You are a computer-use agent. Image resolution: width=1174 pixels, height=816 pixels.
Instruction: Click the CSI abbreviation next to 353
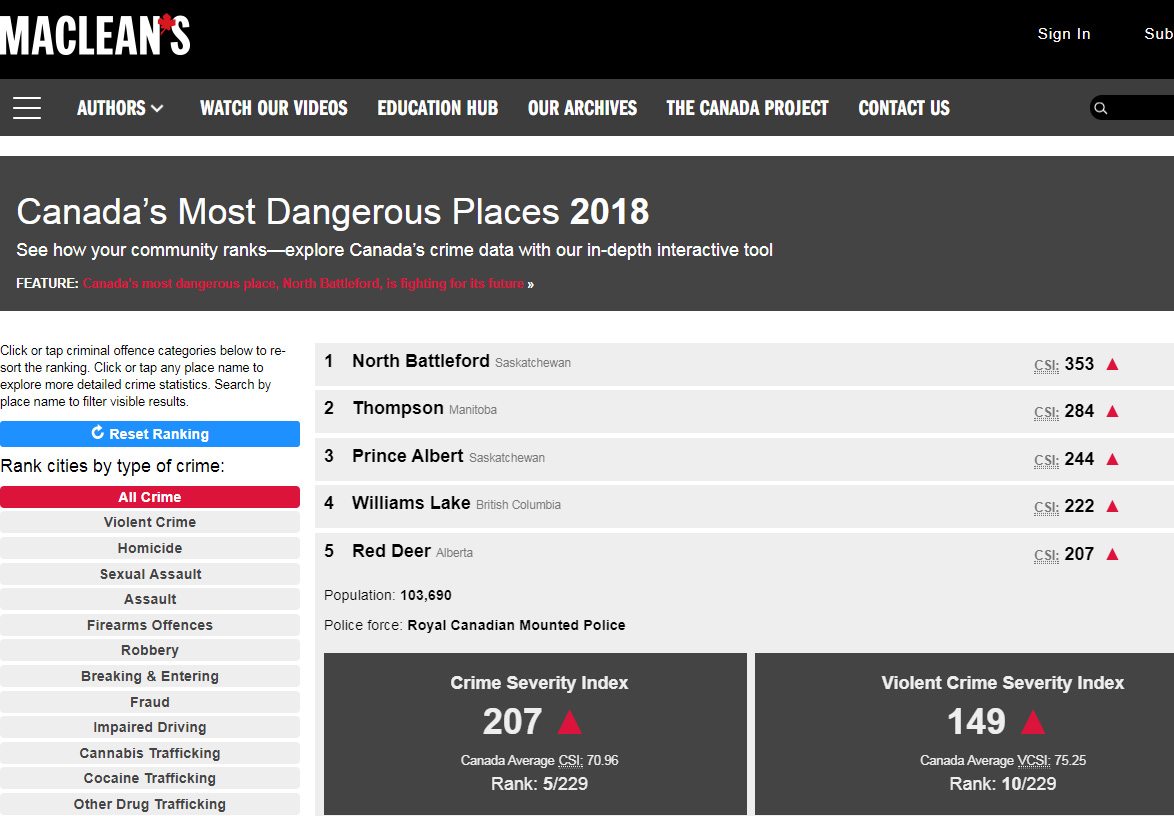point(1046,366)
